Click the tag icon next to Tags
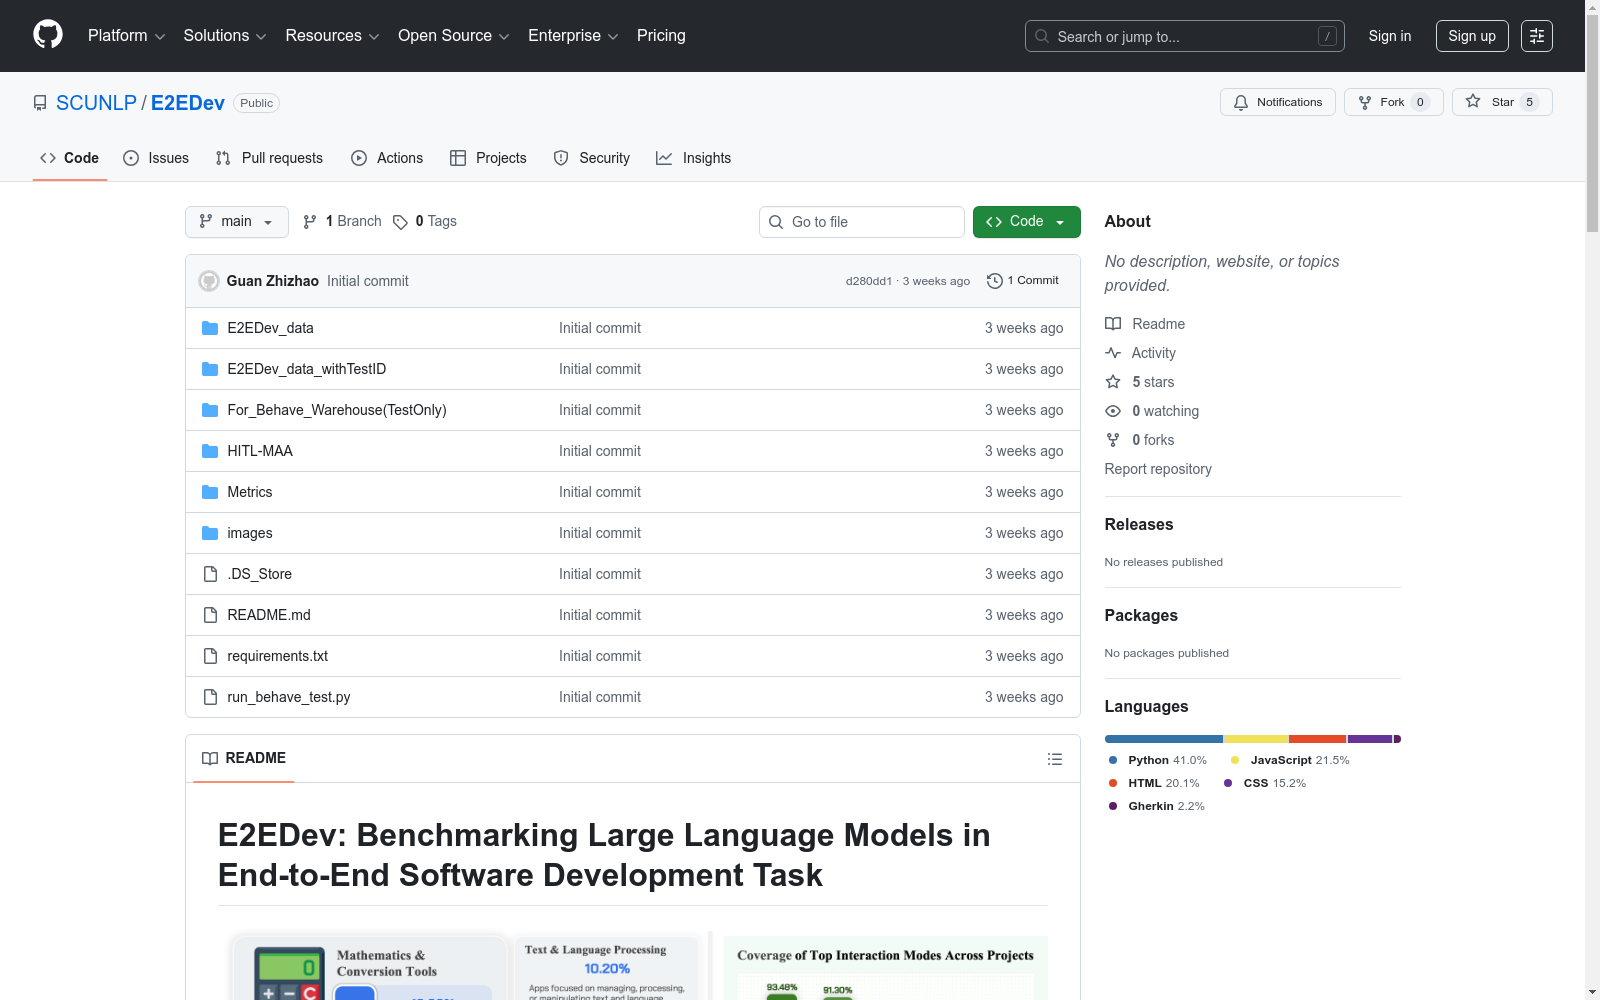Image resolution: width=1600 pixels, height=1000 pixels. (400, 222)
